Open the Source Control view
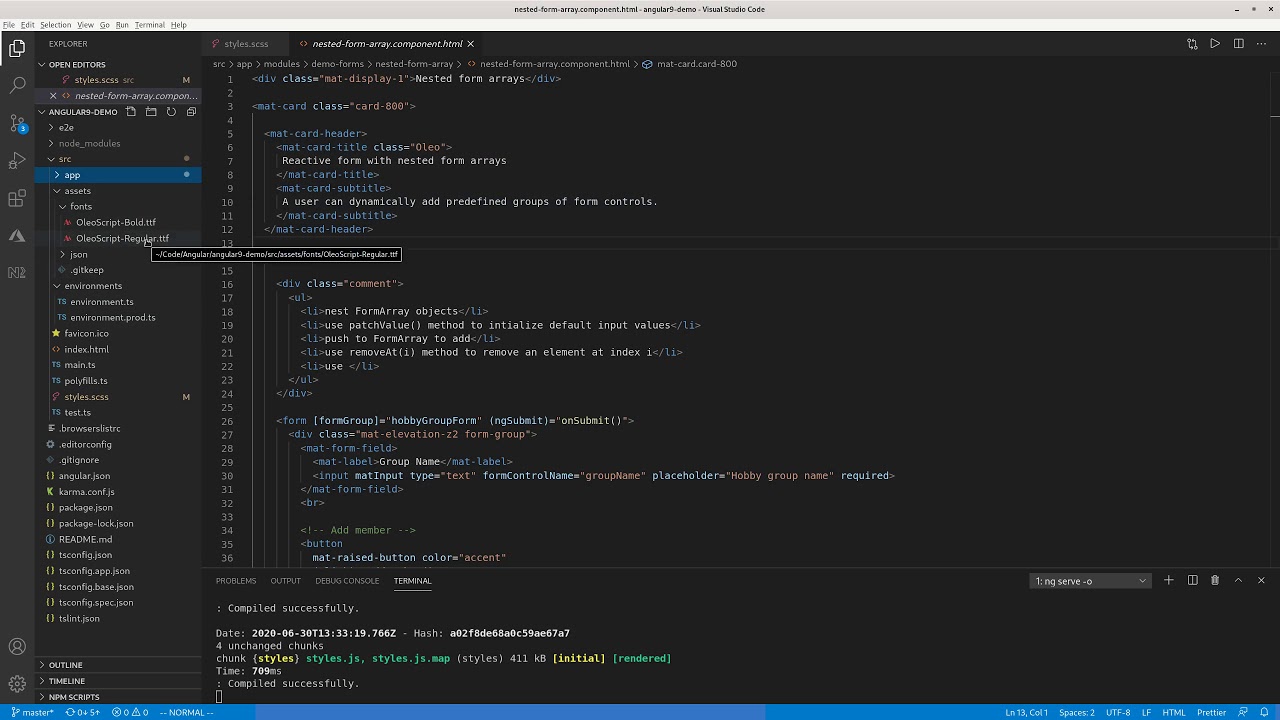 17,124
